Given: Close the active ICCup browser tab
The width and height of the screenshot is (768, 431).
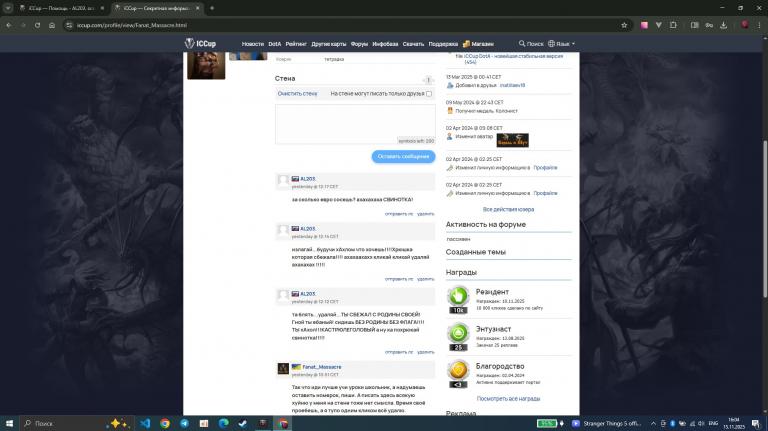Looking at the screenshot, I should [x=197, y=8].
